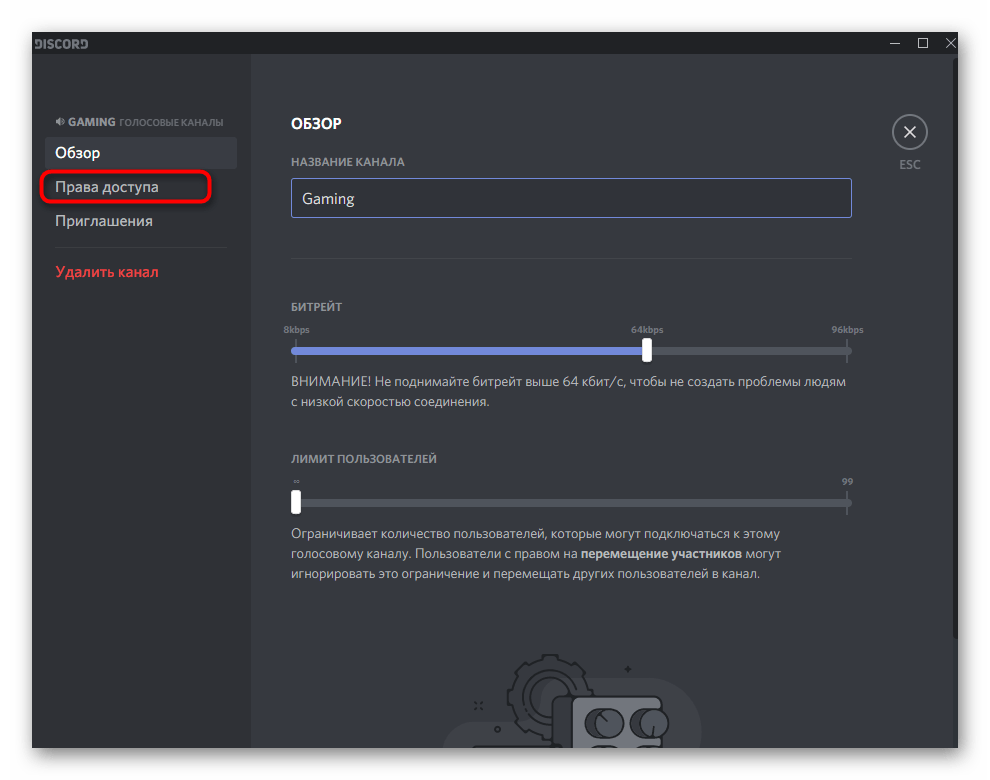
Task: Click the bitrate slider handle at 64kbps
Action: click(x=647, y=350)
